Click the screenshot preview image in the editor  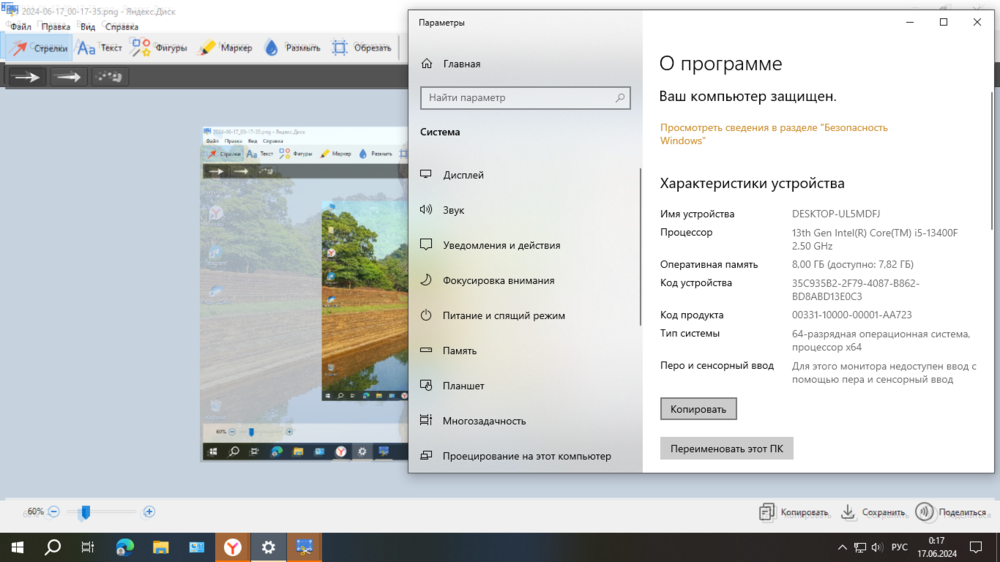[304, 293]
